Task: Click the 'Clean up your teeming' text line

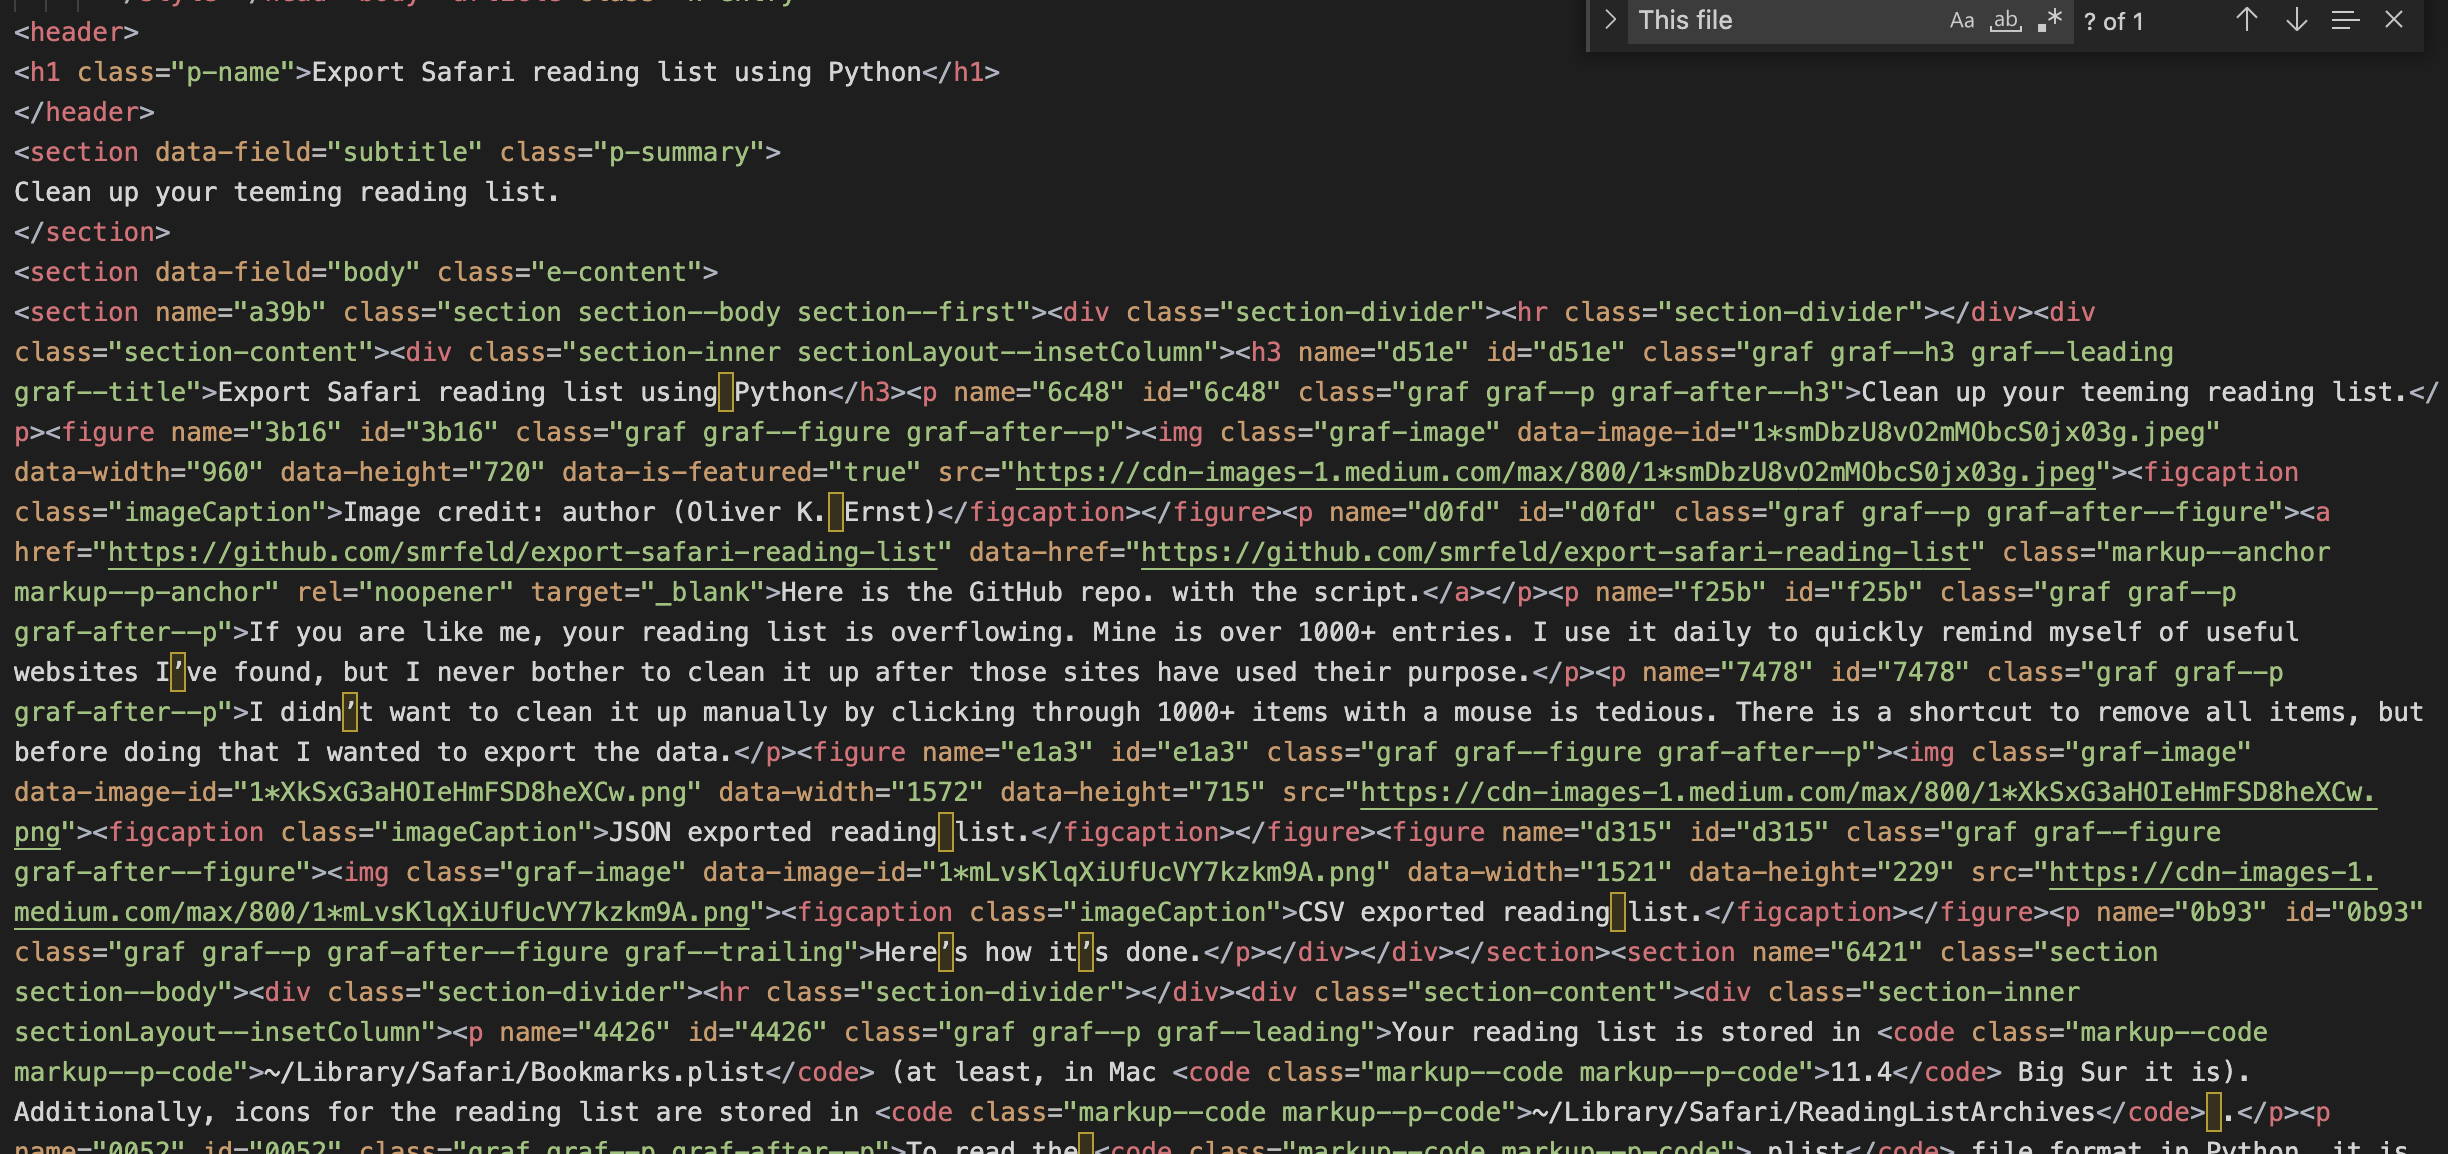Action: point(286,192)
